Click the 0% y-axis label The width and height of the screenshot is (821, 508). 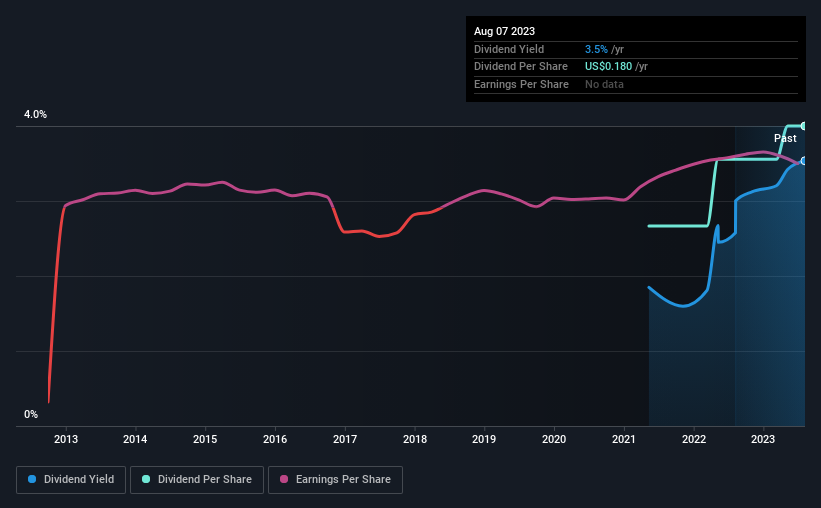click(x=31, y=414)
